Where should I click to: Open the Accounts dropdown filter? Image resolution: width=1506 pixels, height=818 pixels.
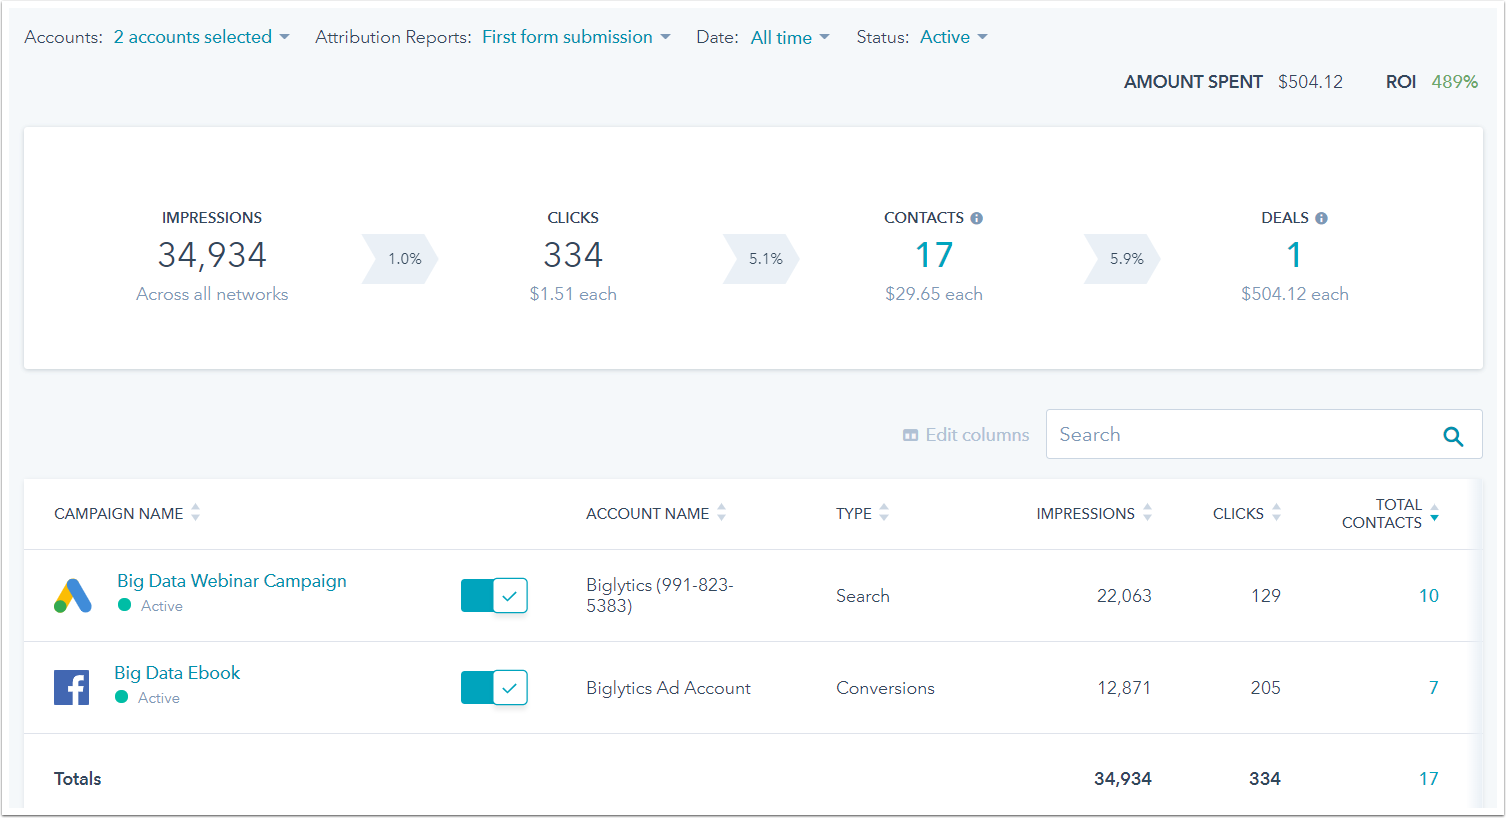tap(201, 37)
